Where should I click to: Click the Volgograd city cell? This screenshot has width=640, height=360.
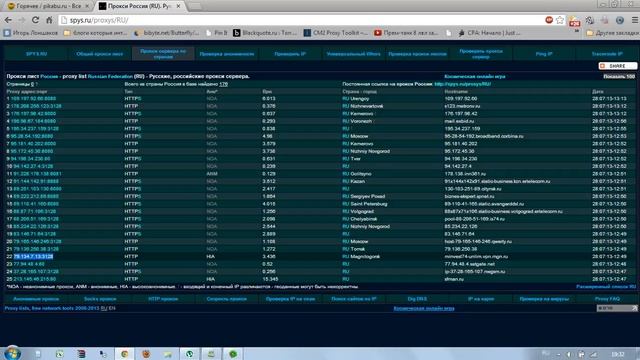(362, 211)
